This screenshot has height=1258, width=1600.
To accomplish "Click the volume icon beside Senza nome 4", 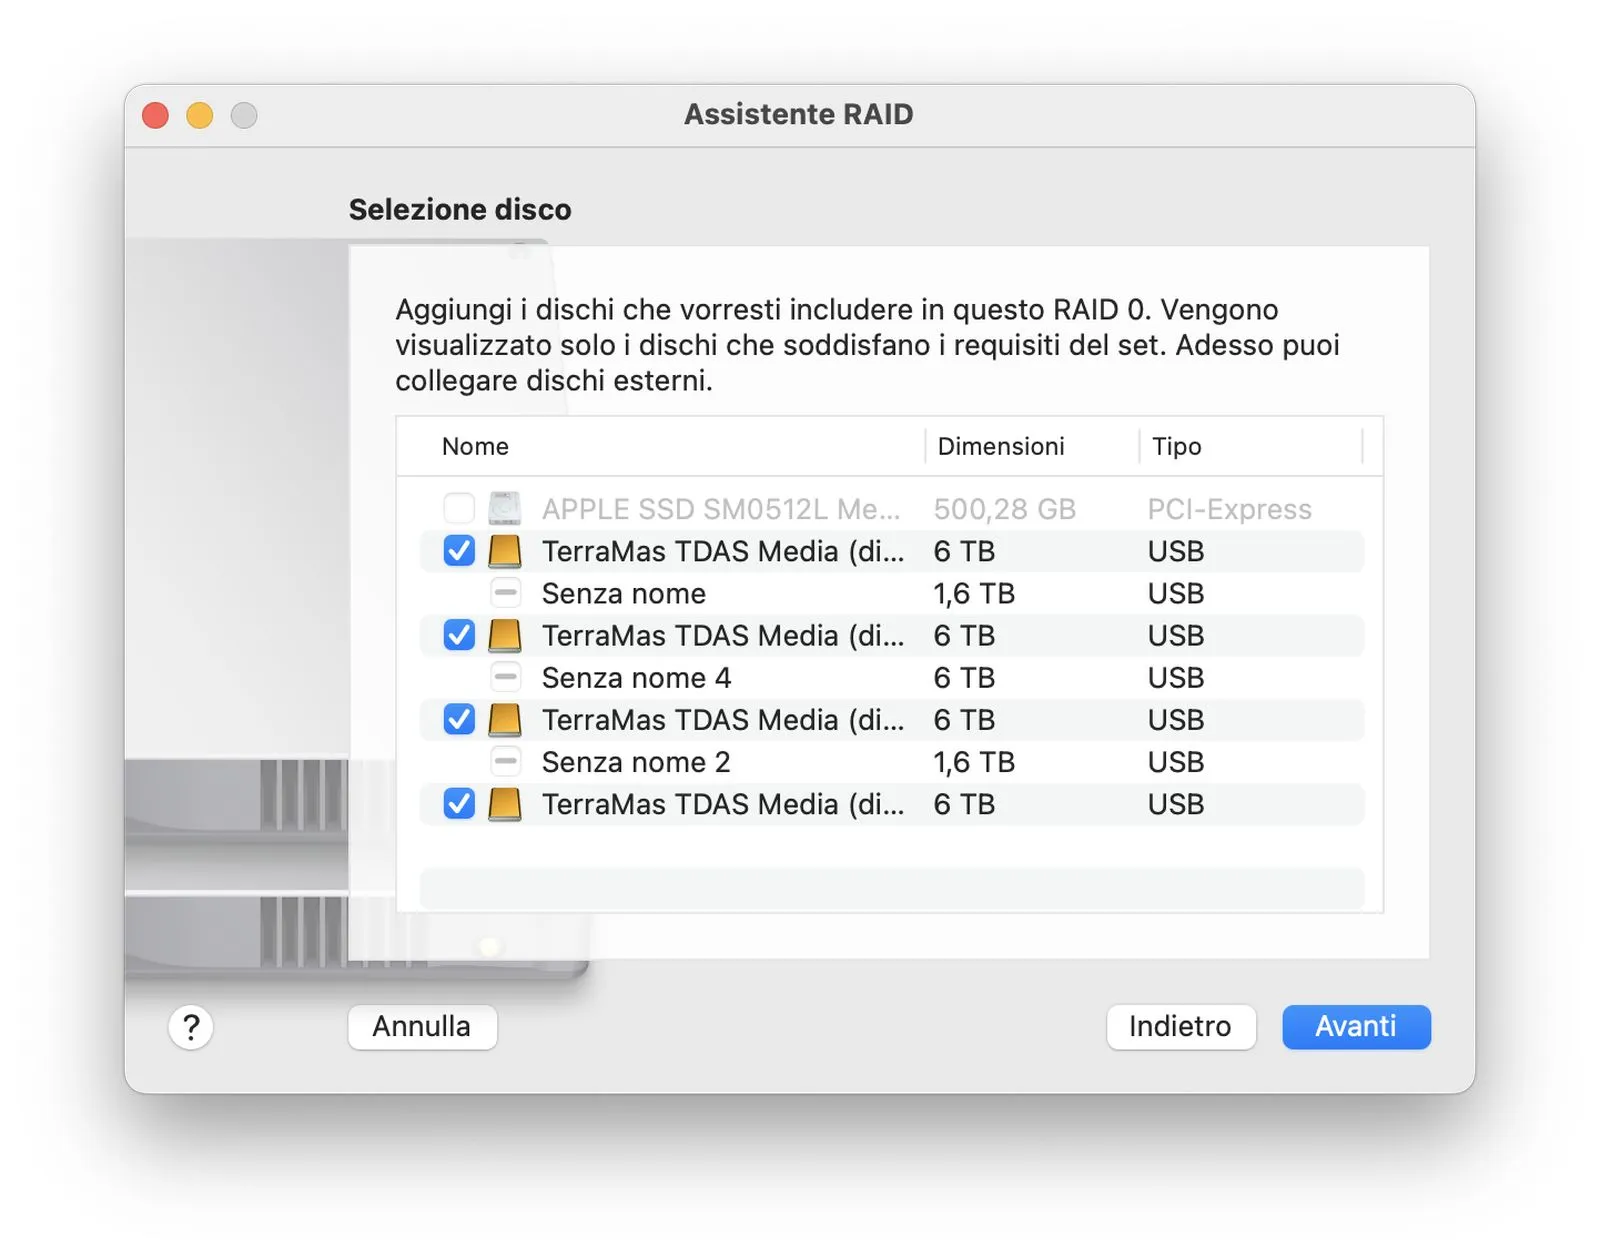I will pos(506,678).
